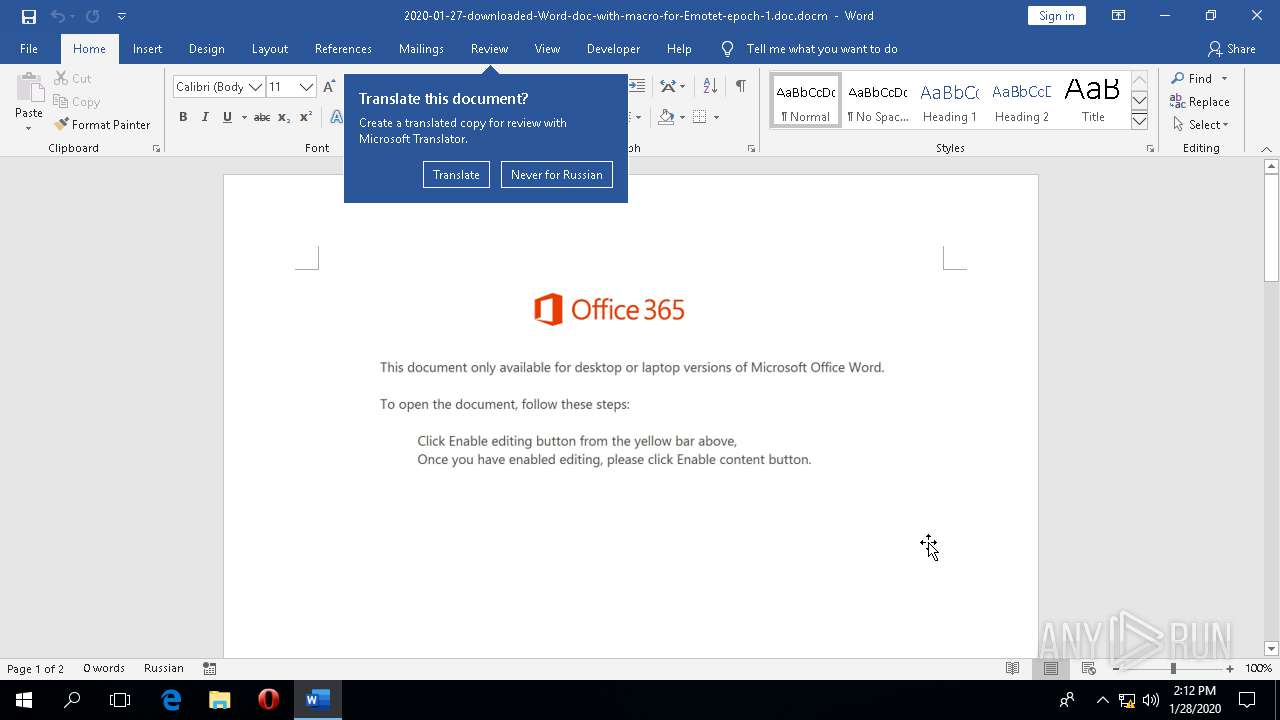Screen dimensions: 1280x720
Task: Click the 100% zoom level
Action: [x=1258, y=669]
